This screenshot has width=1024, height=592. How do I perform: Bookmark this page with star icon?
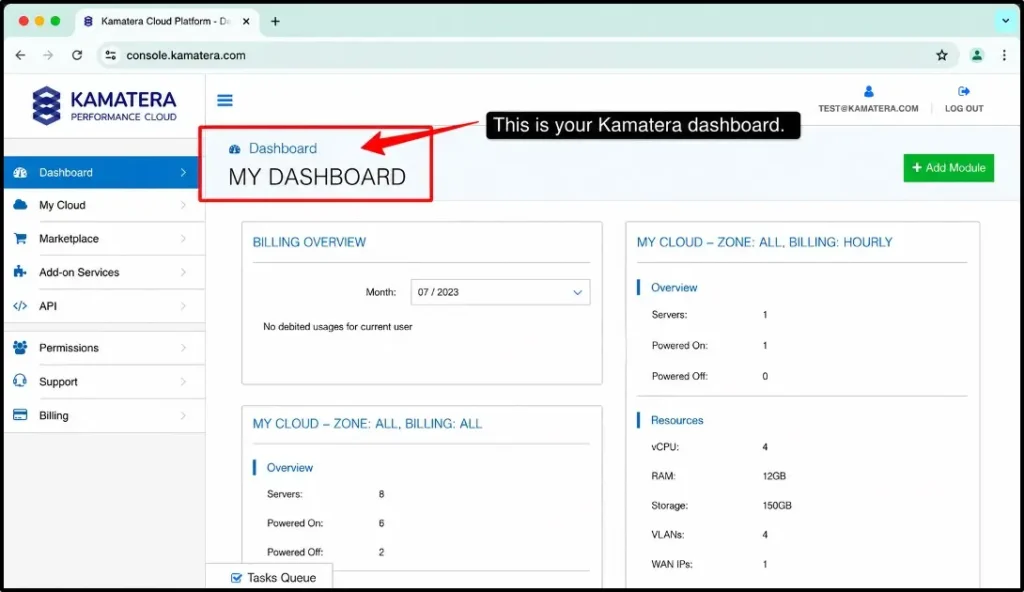942,55
